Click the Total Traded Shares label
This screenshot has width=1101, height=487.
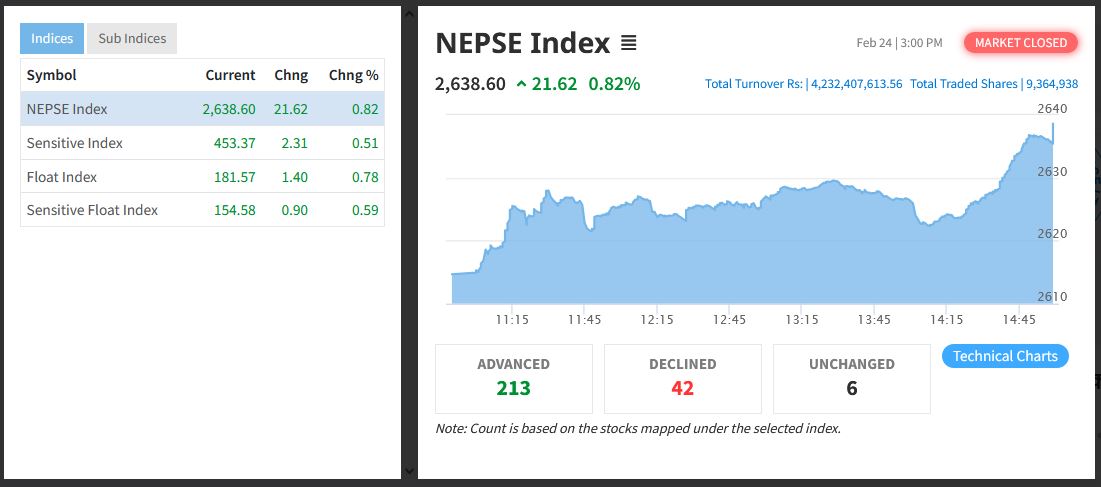click(x=963, y=84)
